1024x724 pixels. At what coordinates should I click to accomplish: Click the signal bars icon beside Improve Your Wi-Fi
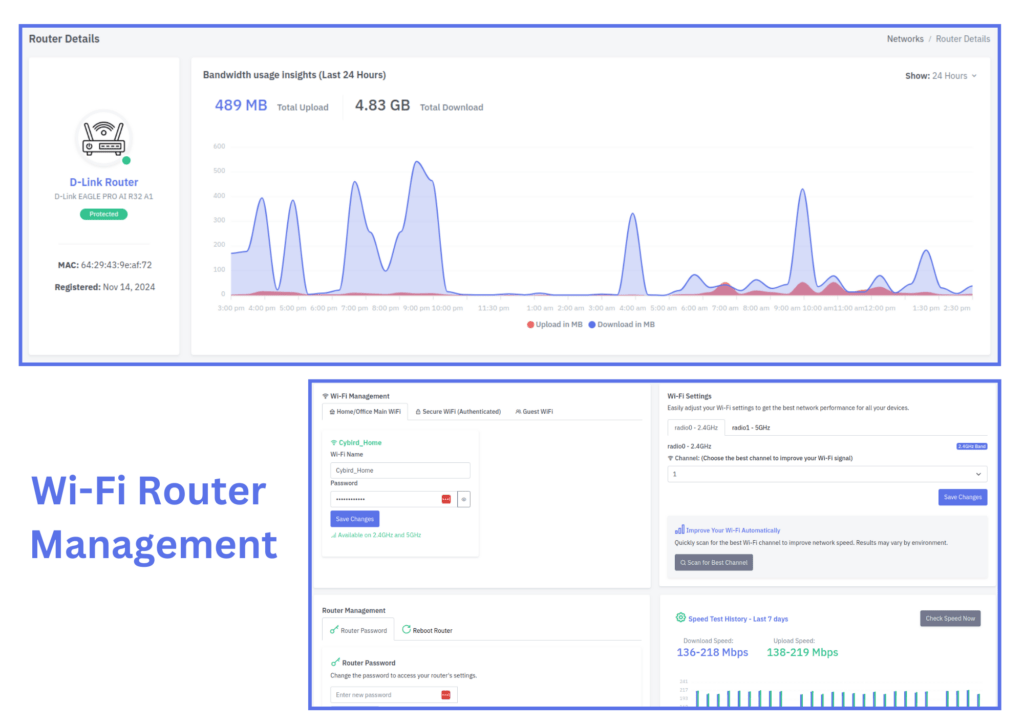(680, 530)
